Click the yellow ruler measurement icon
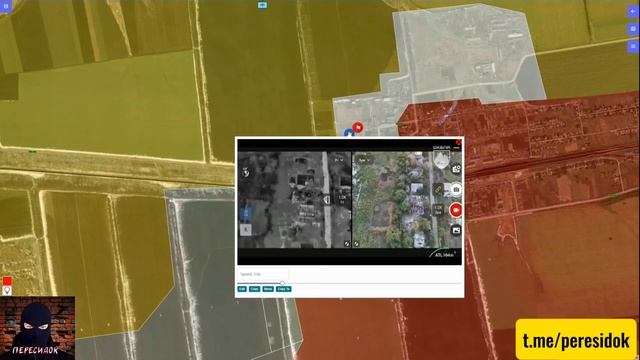 (438, 189)
